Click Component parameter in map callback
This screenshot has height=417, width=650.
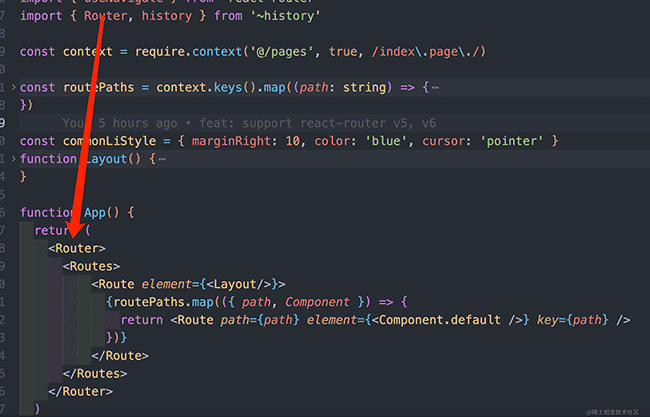point(317,302)
